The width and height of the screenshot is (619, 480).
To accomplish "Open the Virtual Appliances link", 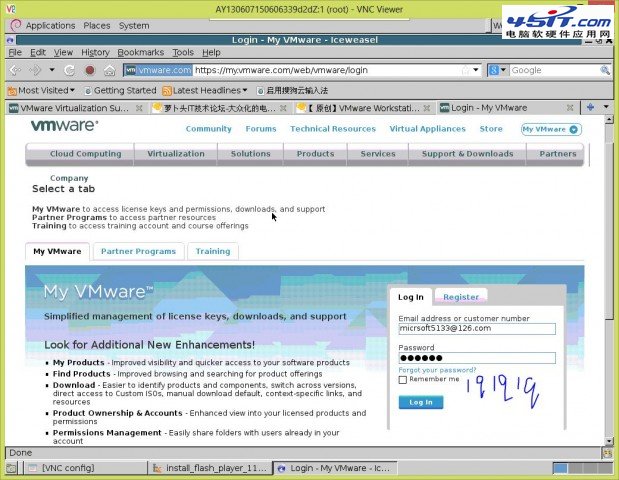I will coord(428,129).
